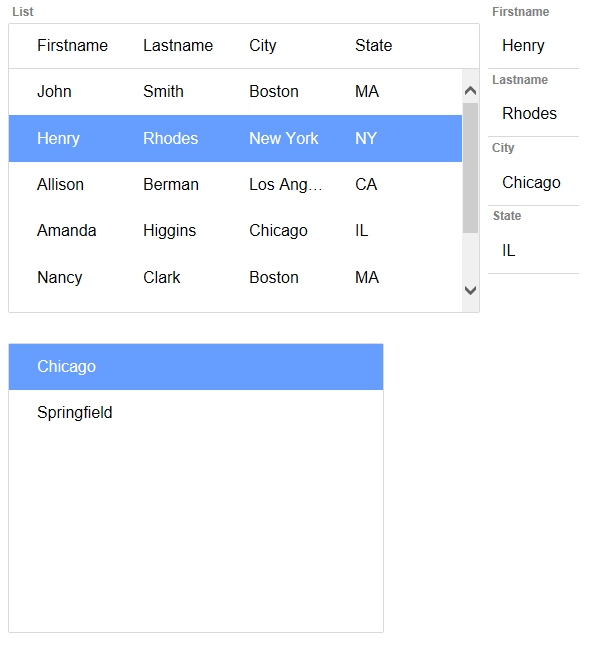Select the Amanda Higgins row

235,231
